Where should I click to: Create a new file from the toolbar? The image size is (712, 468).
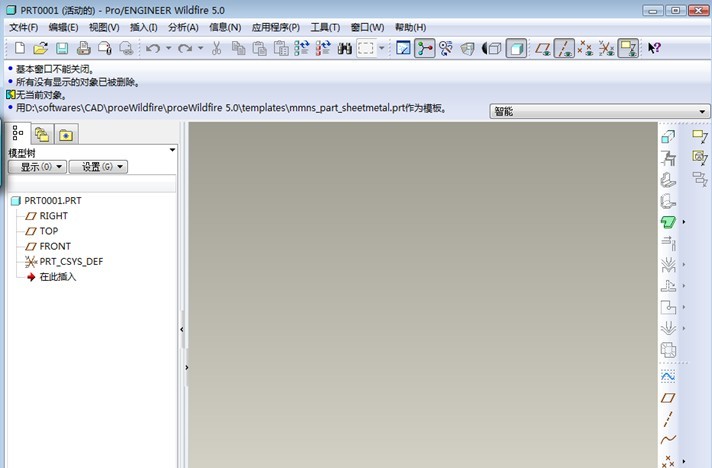tap(20, 48)
